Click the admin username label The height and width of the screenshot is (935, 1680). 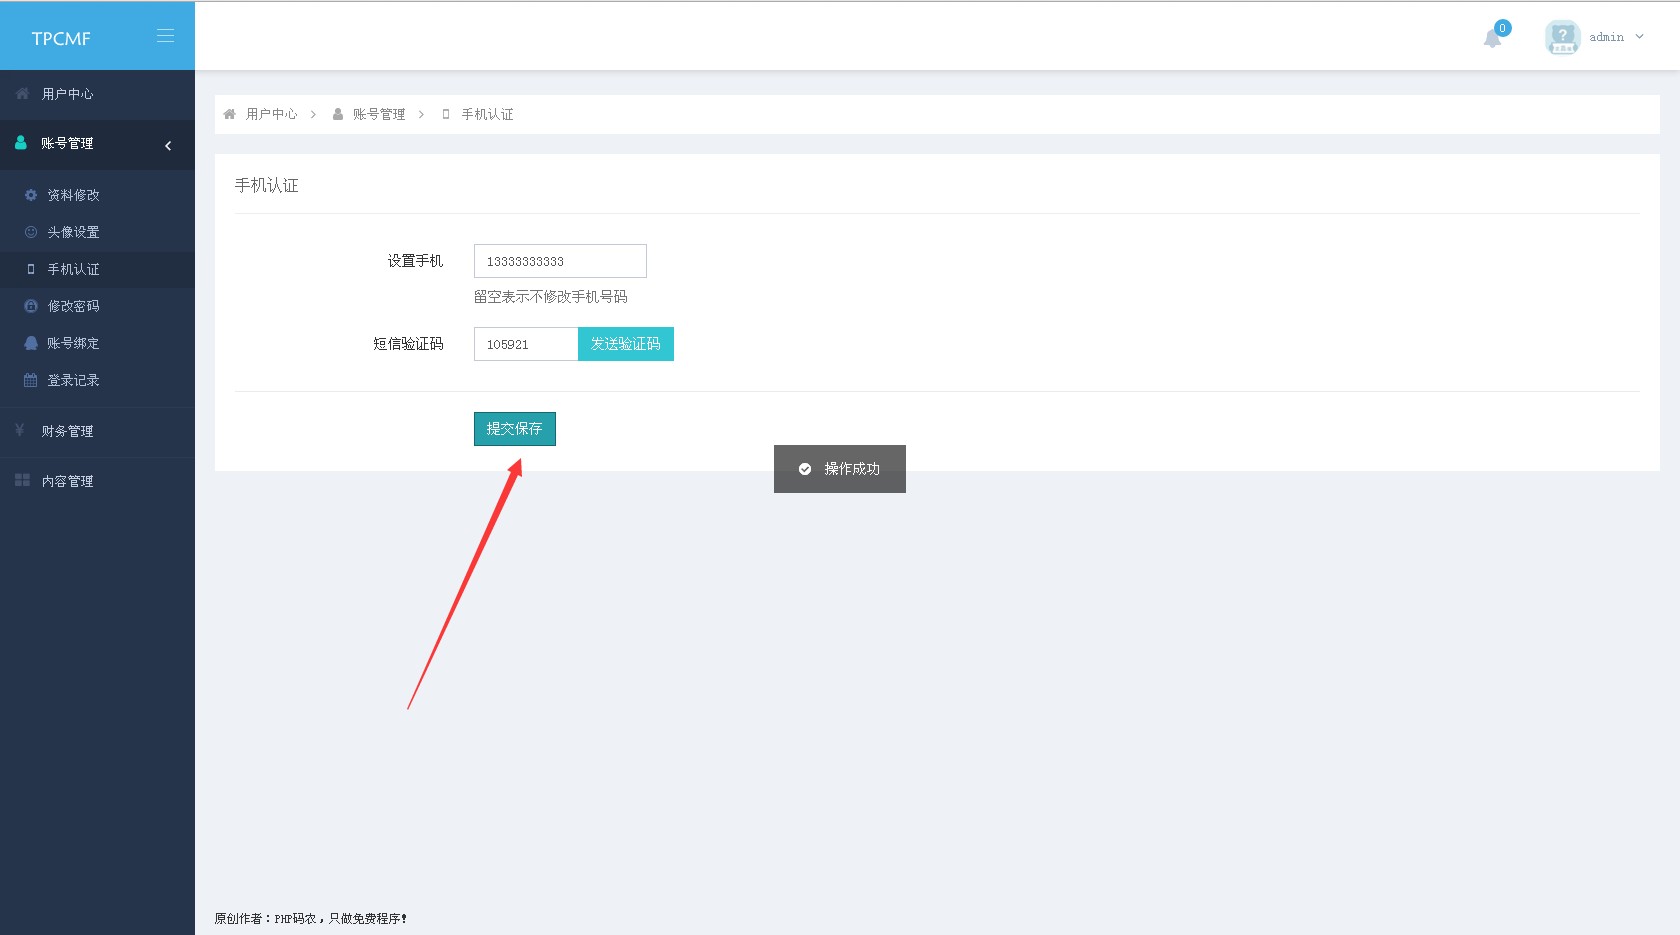tap(1606, 37)
